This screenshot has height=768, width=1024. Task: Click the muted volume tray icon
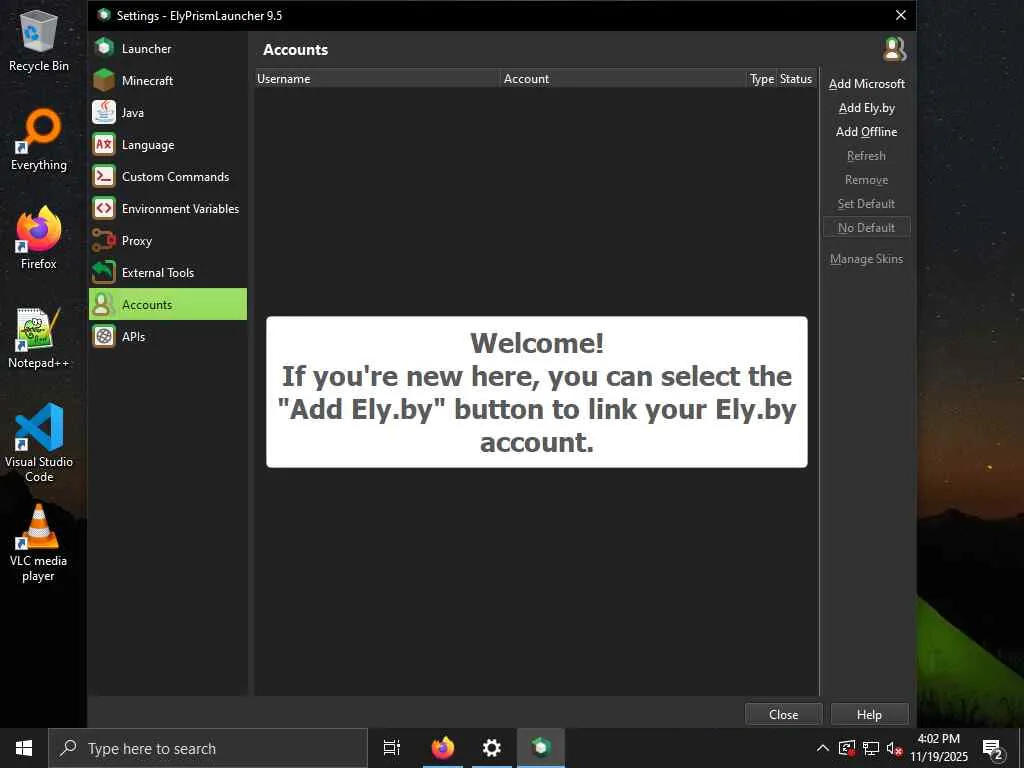894,748
